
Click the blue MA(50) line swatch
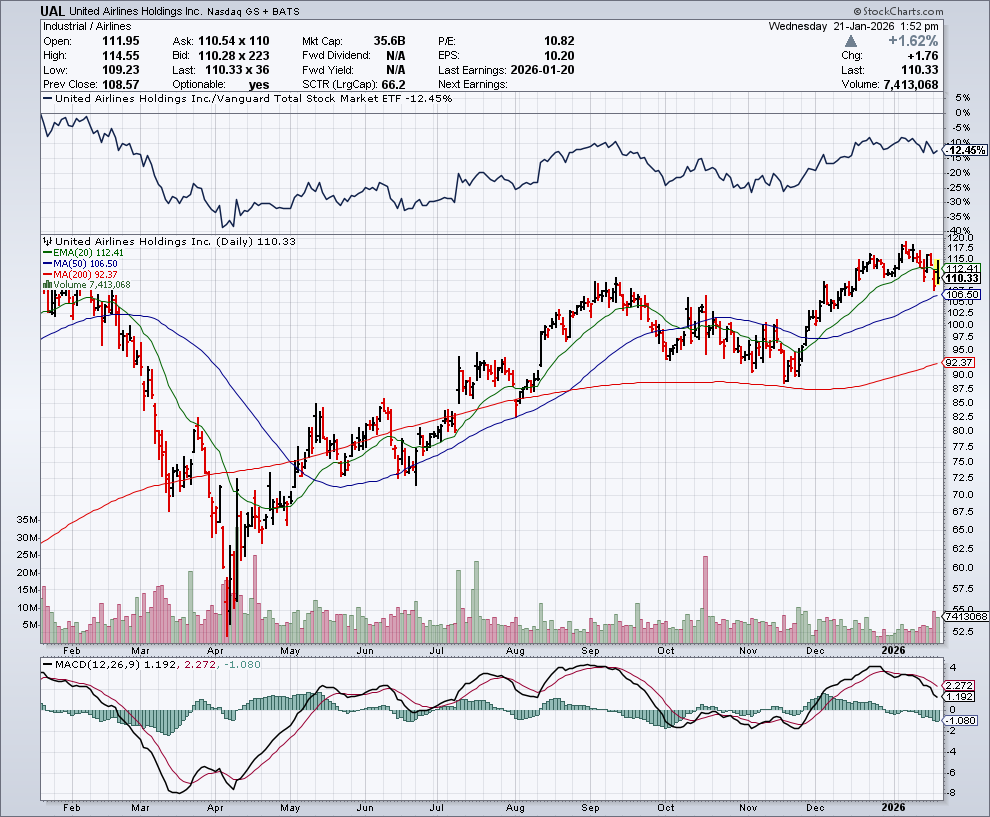pyautogui.click(x=47, y=264)
